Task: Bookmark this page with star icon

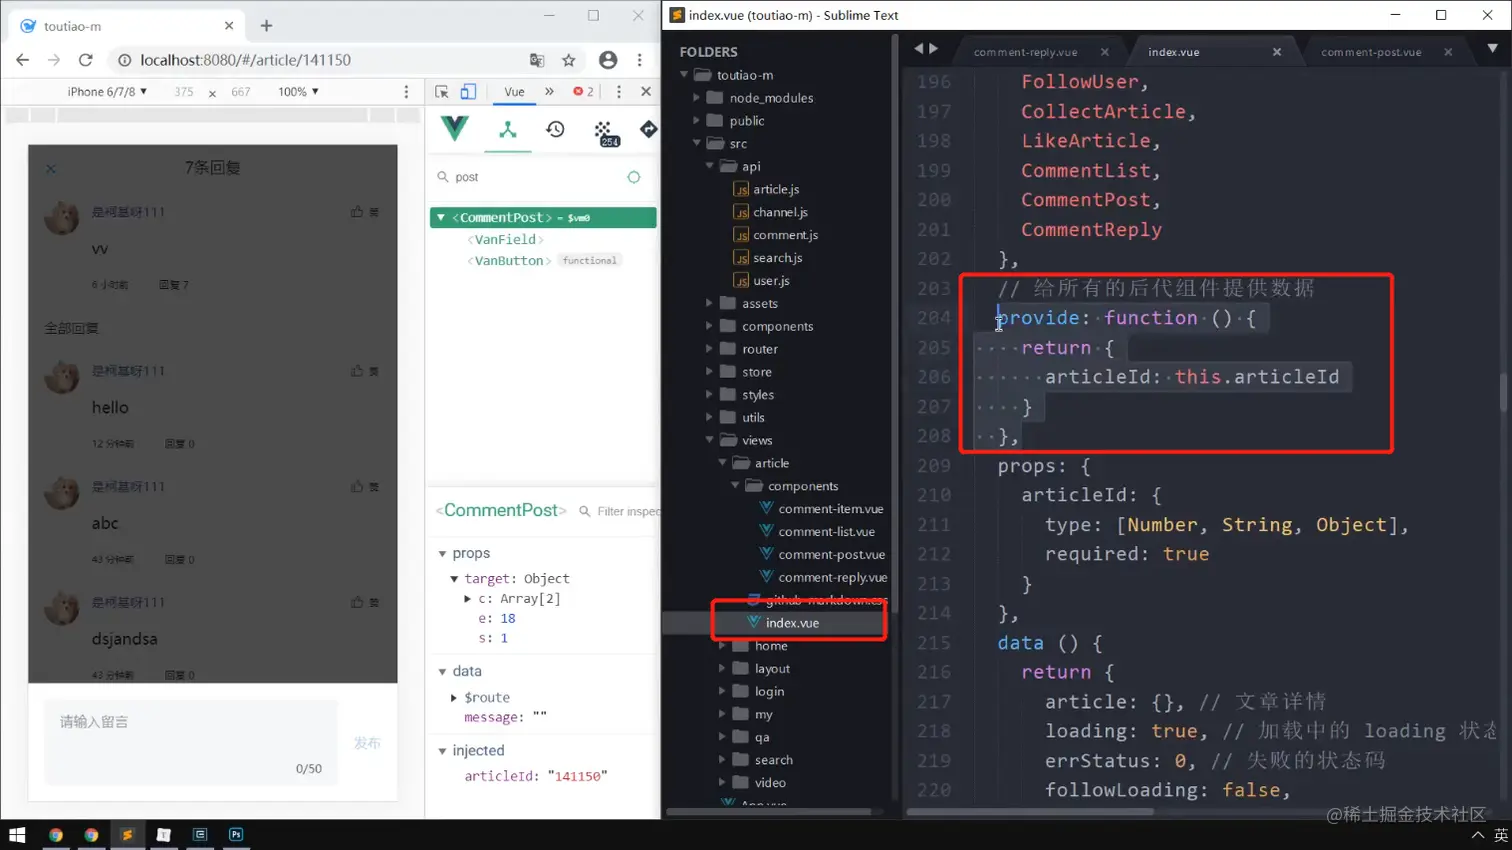Action: (x=569, y=60)
